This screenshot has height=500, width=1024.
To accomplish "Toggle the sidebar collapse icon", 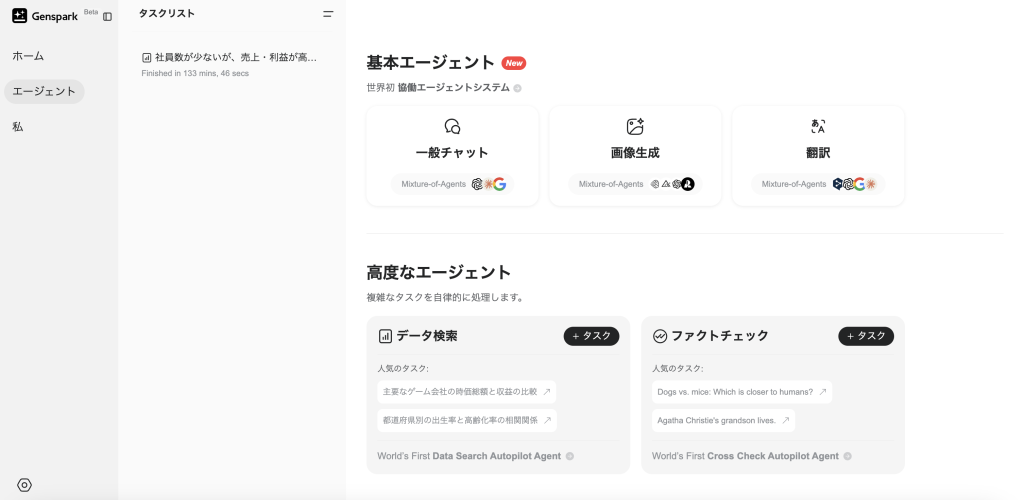I will [x=107, y=17].
